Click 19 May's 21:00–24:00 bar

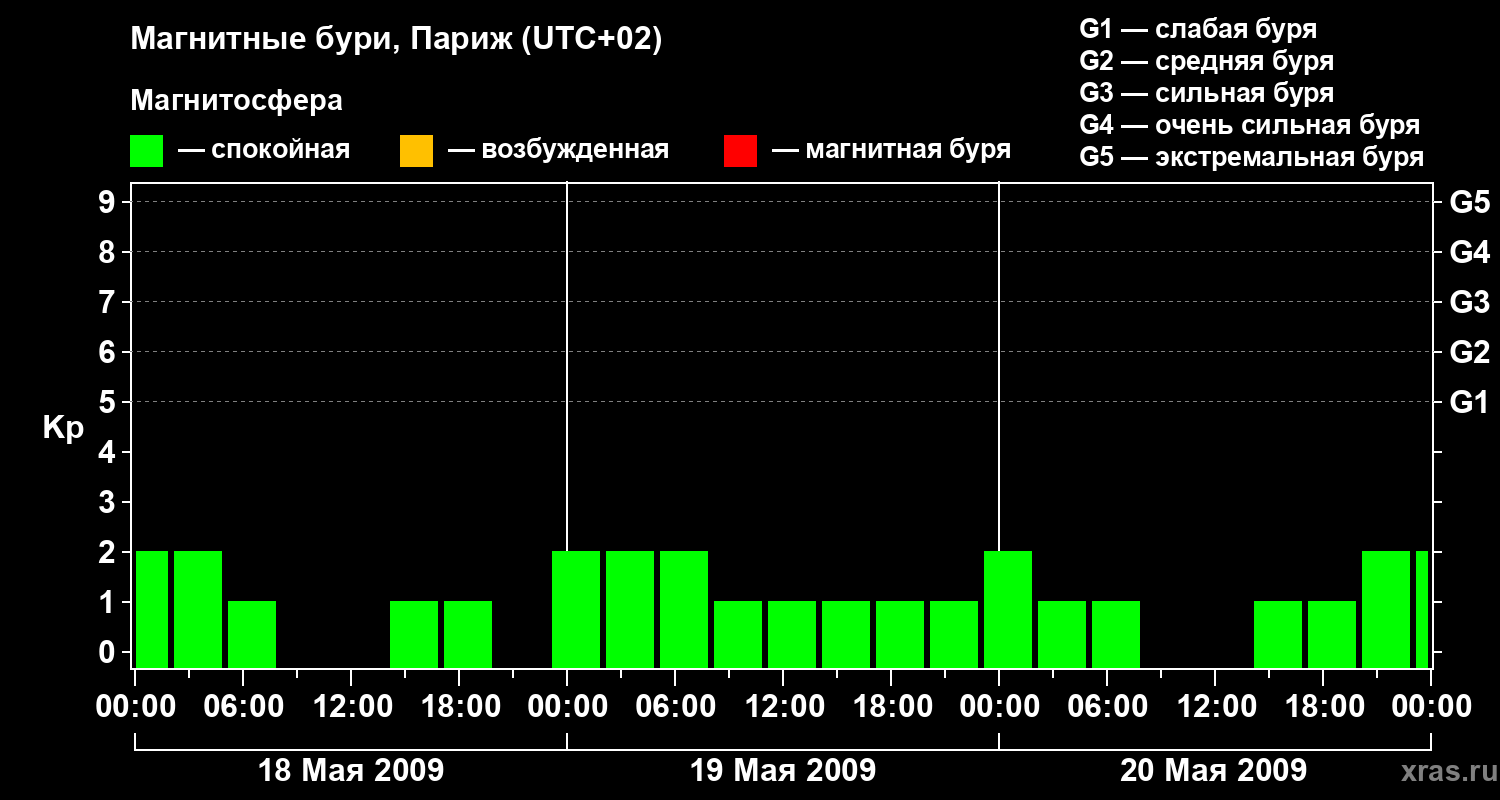(954, 634)
